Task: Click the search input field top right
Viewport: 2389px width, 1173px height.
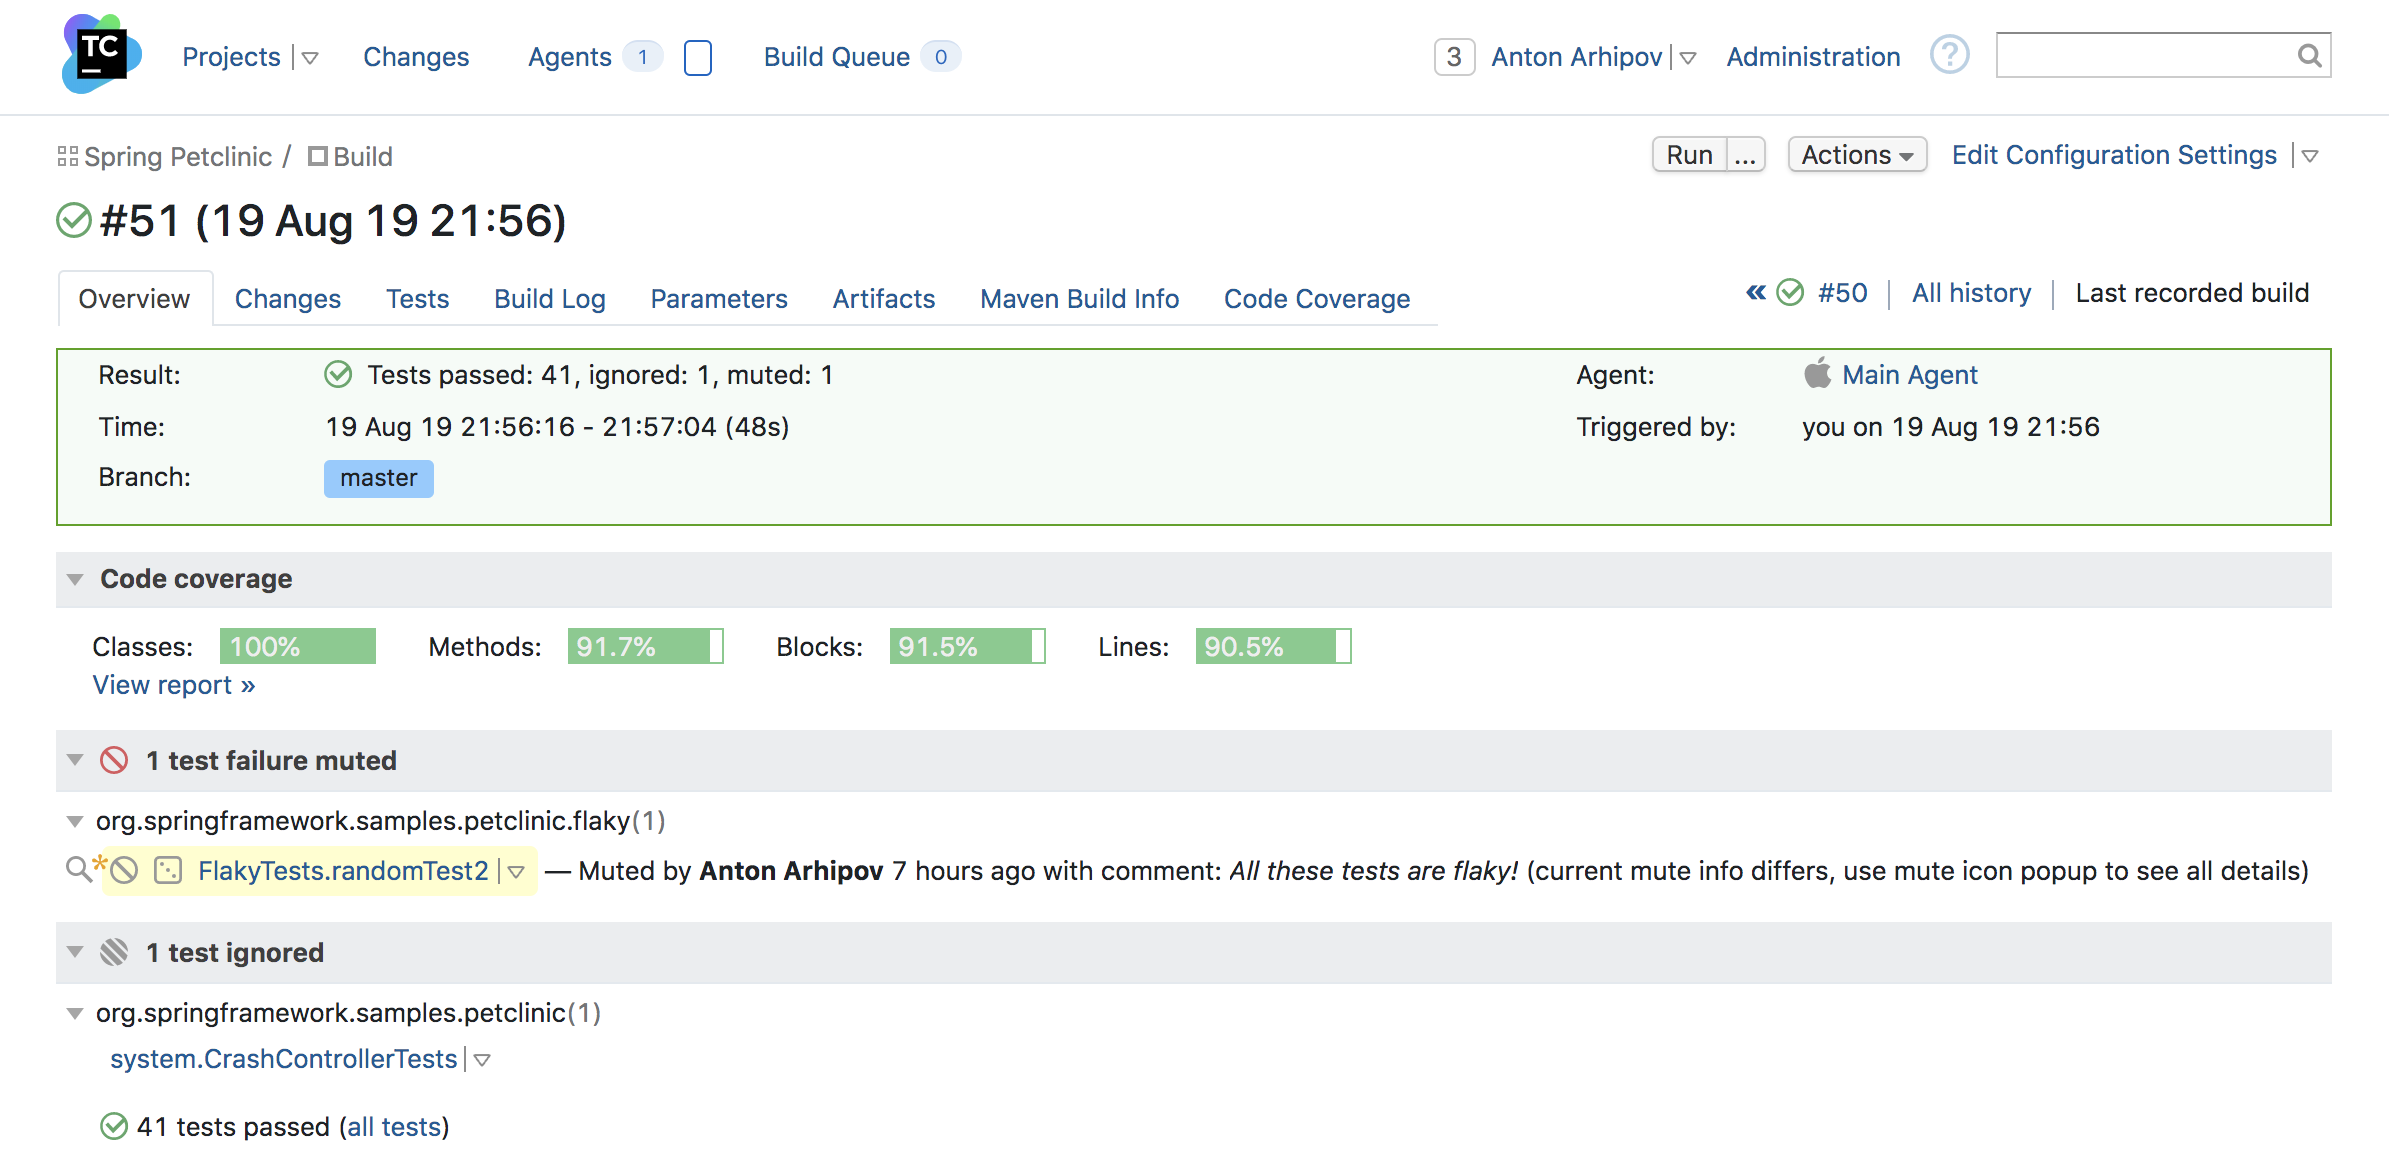Action: coord(2157,56)
